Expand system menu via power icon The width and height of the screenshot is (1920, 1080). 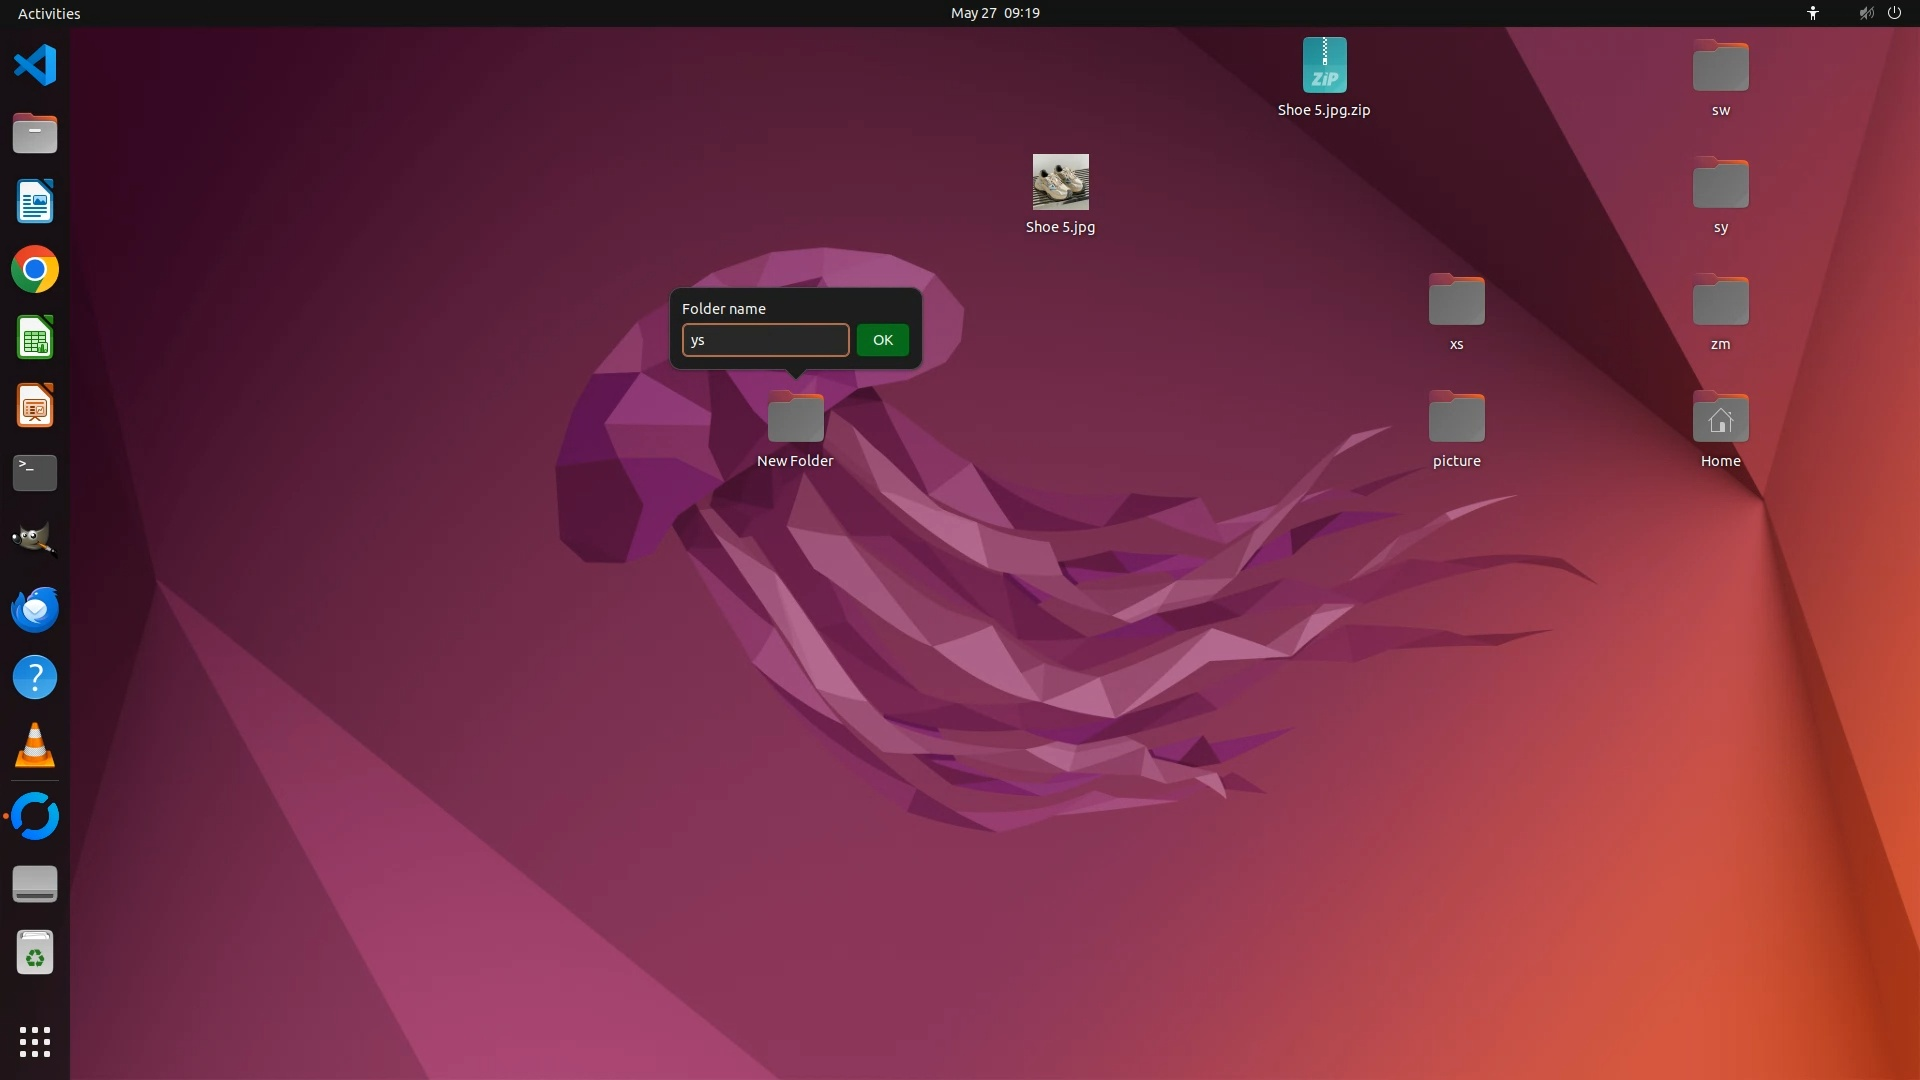click(x=1894, y=13)
